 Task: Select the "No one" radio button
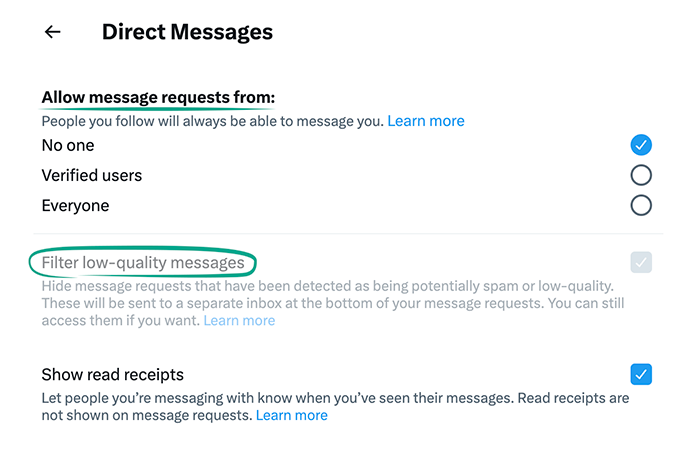[x=641, y=145]
